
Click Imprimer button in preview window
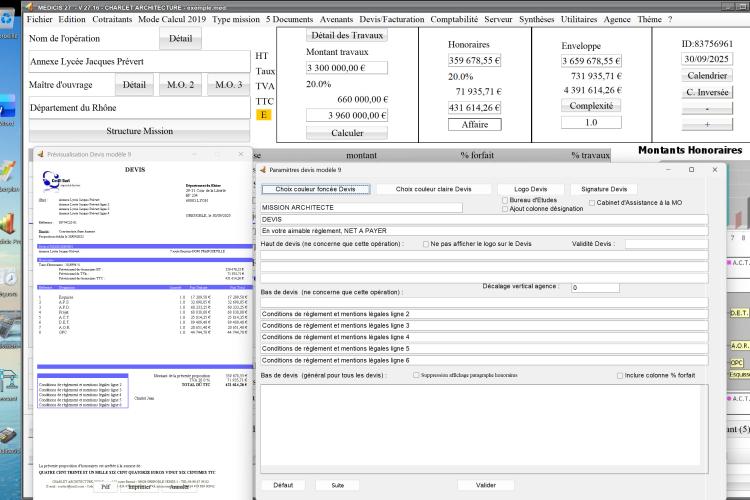pos(139,487)
